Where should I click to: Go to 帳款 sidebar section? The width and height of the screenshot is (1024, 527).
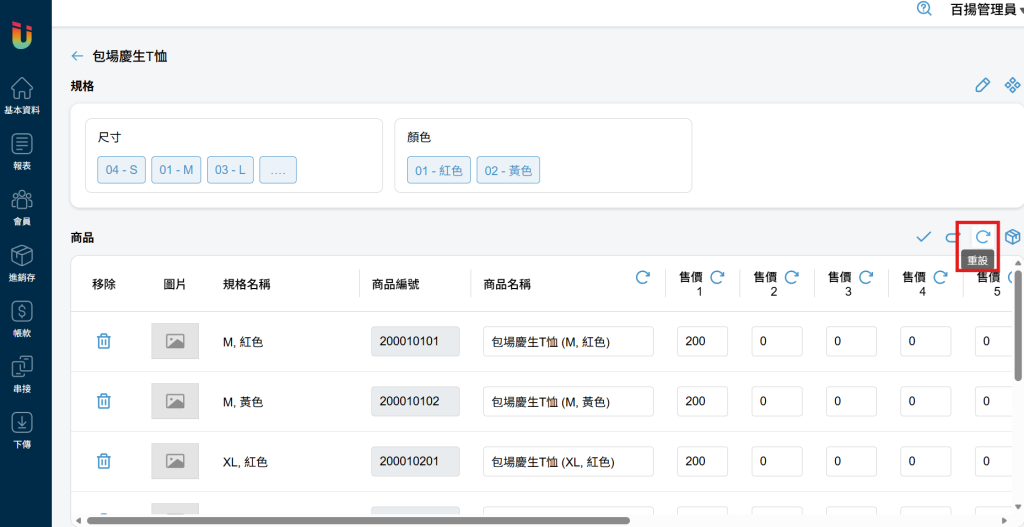(x=22, y=319)
